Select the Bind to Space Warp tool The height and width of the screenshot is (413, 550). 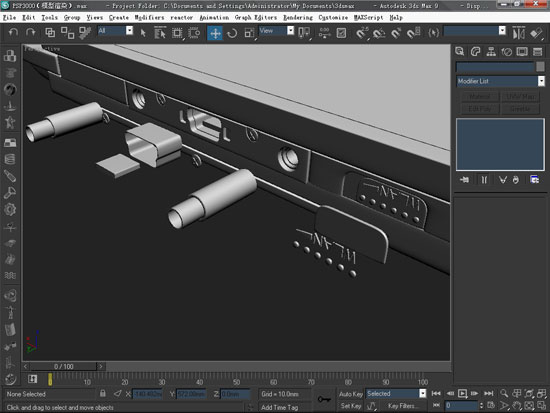pyautogui.click(x=85, y=33)
